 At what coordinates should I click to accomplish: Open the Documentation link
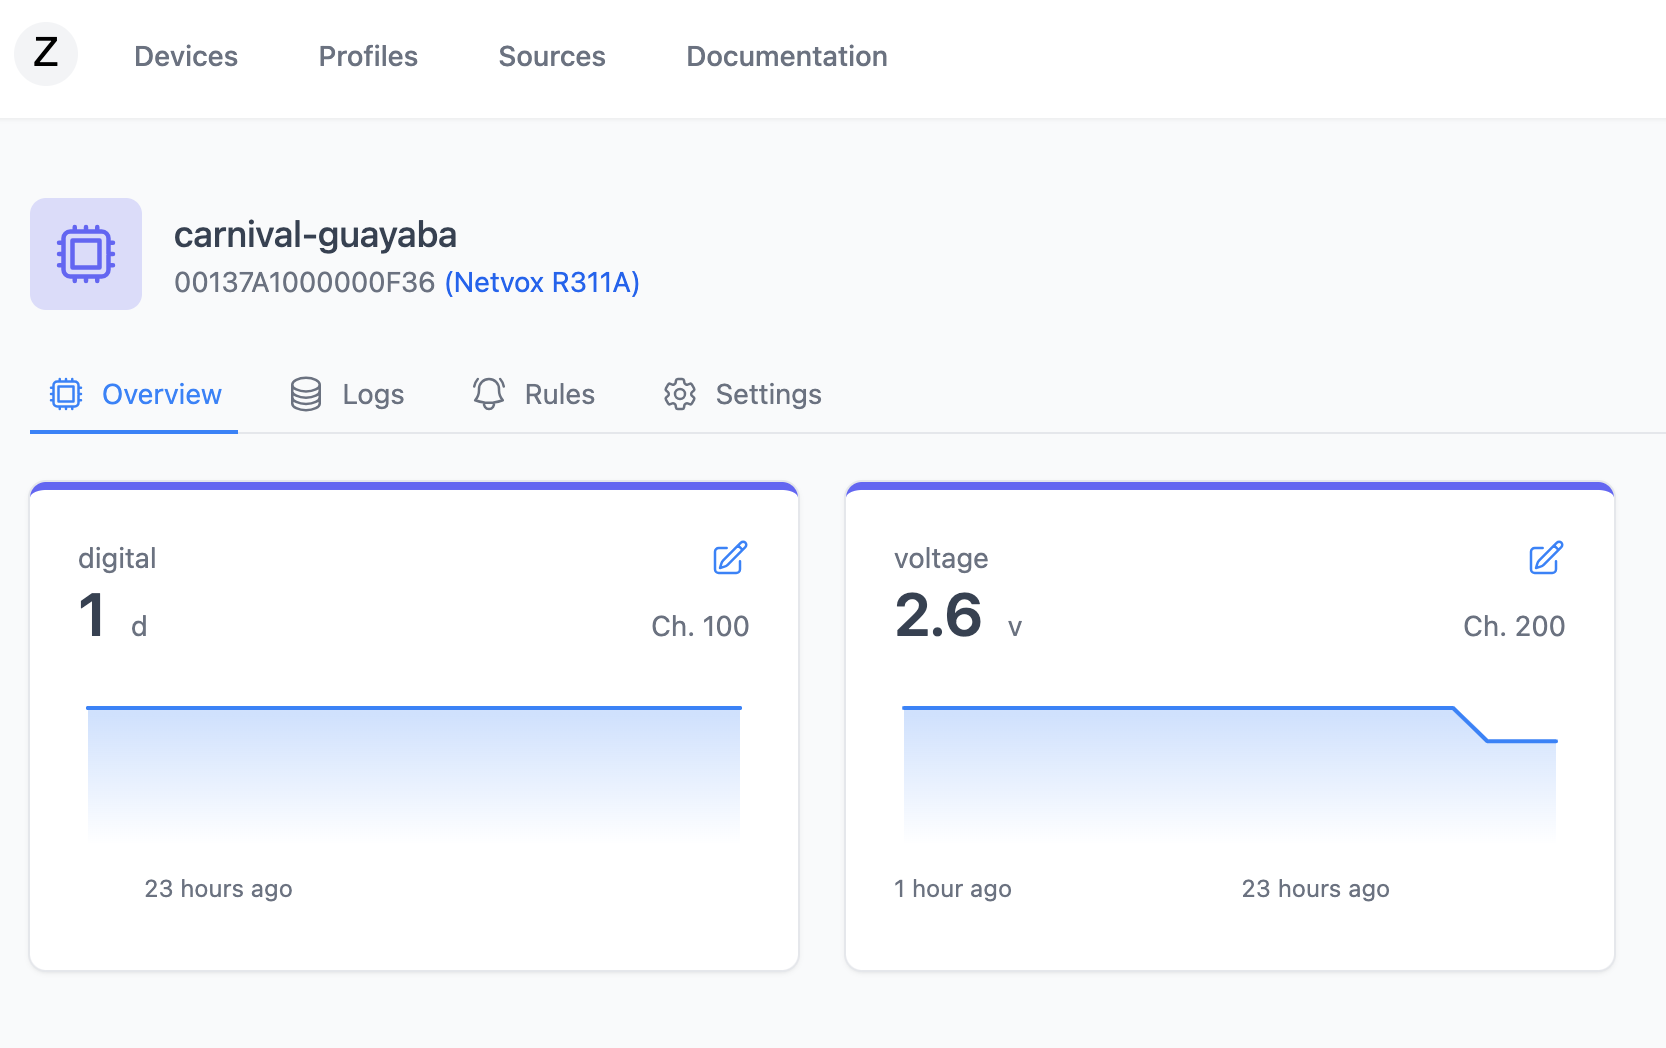click(x=786, y=56)
